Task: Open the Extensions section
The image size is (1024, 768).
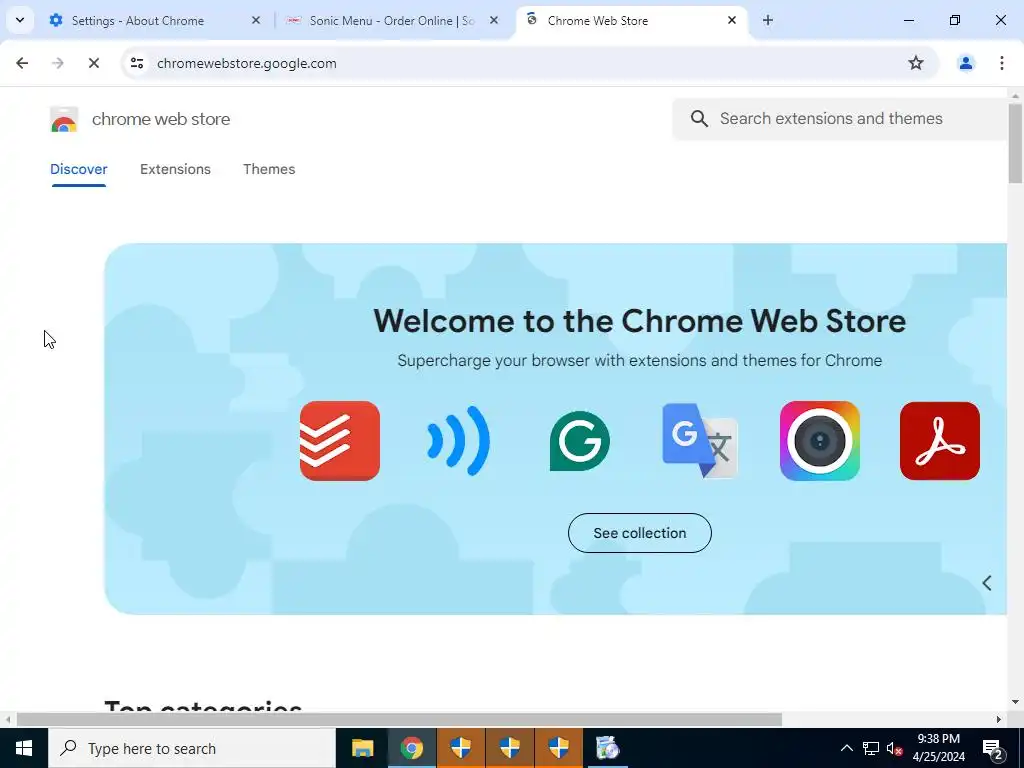Action: [175, 169]
